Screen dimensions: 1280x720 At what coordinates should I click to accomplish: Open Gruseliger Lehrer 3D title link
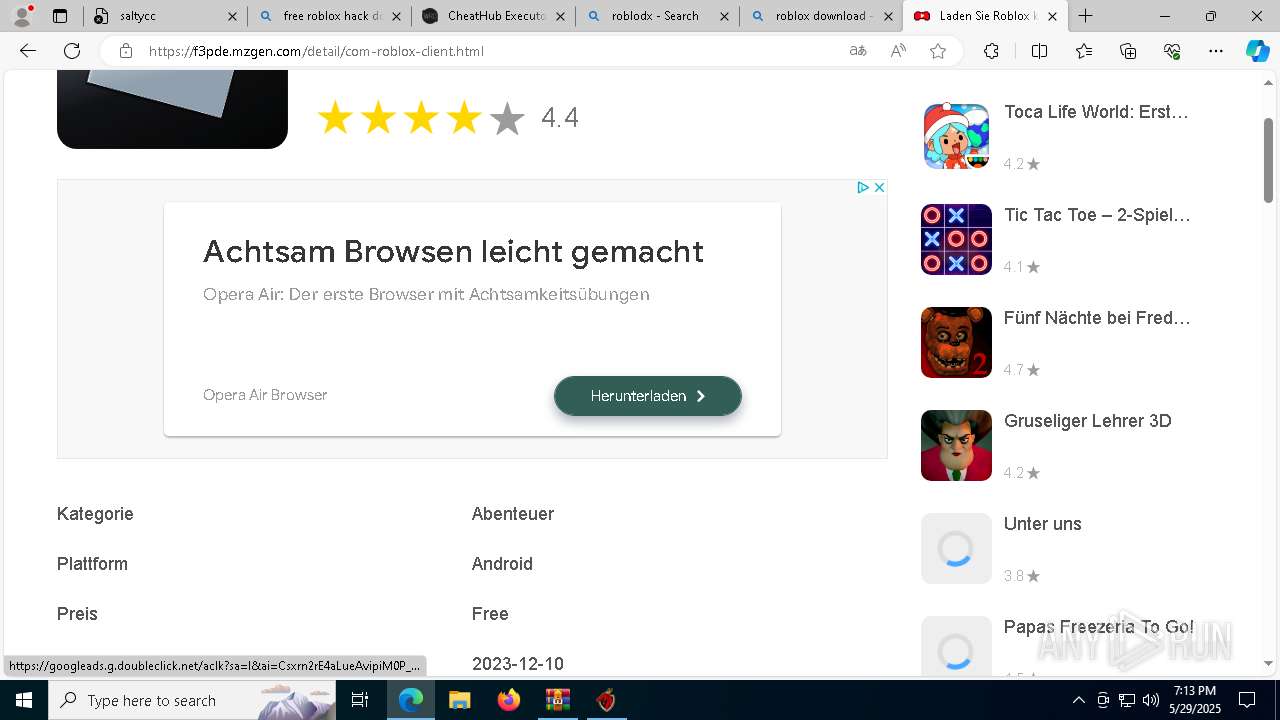(1087, 421)
